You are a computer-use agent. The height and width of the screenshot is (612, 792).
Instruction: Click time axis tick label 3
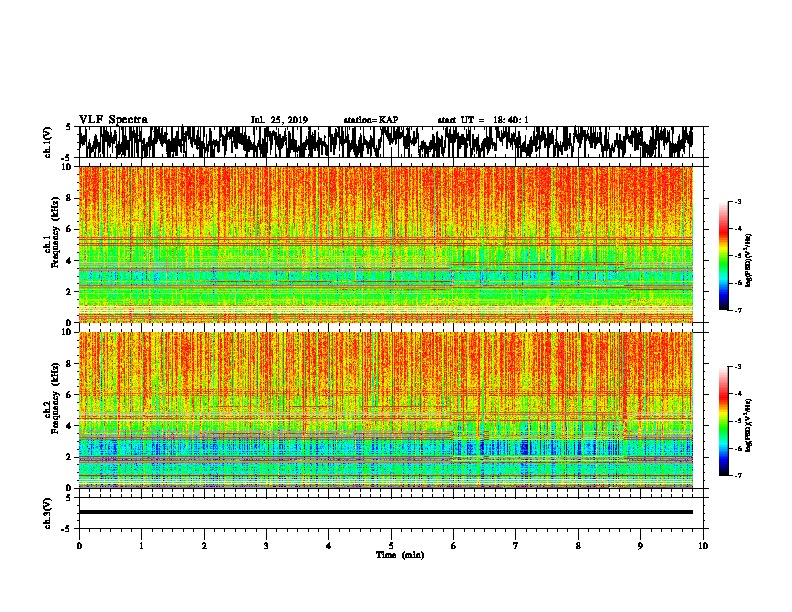(266, 546)
